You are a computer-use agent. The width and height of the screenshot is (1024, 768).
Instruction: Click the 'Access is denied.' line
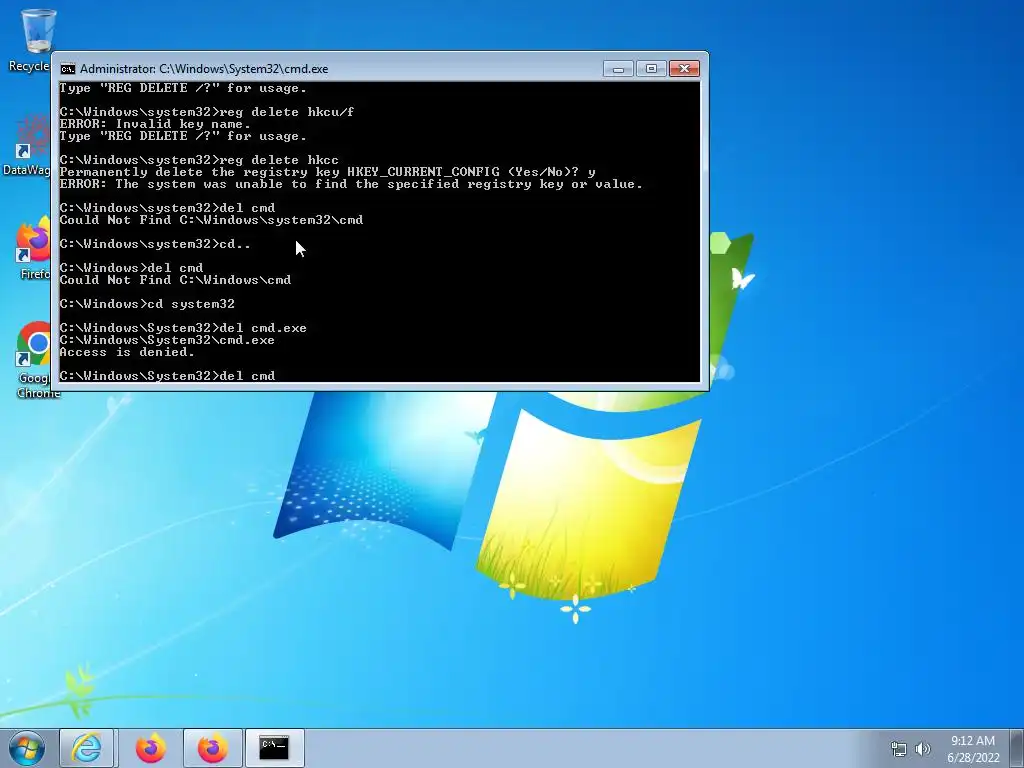tap(127, 352)
